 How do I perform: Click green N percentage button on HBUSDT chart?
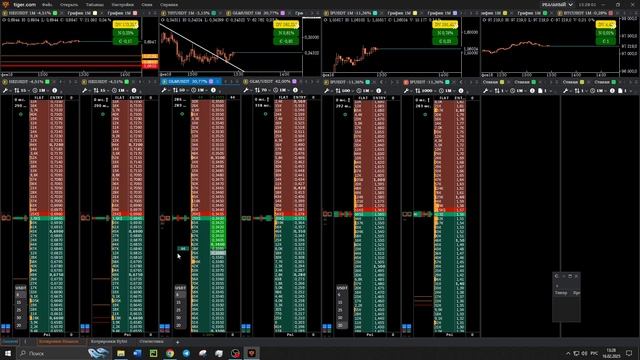point(126,33)
